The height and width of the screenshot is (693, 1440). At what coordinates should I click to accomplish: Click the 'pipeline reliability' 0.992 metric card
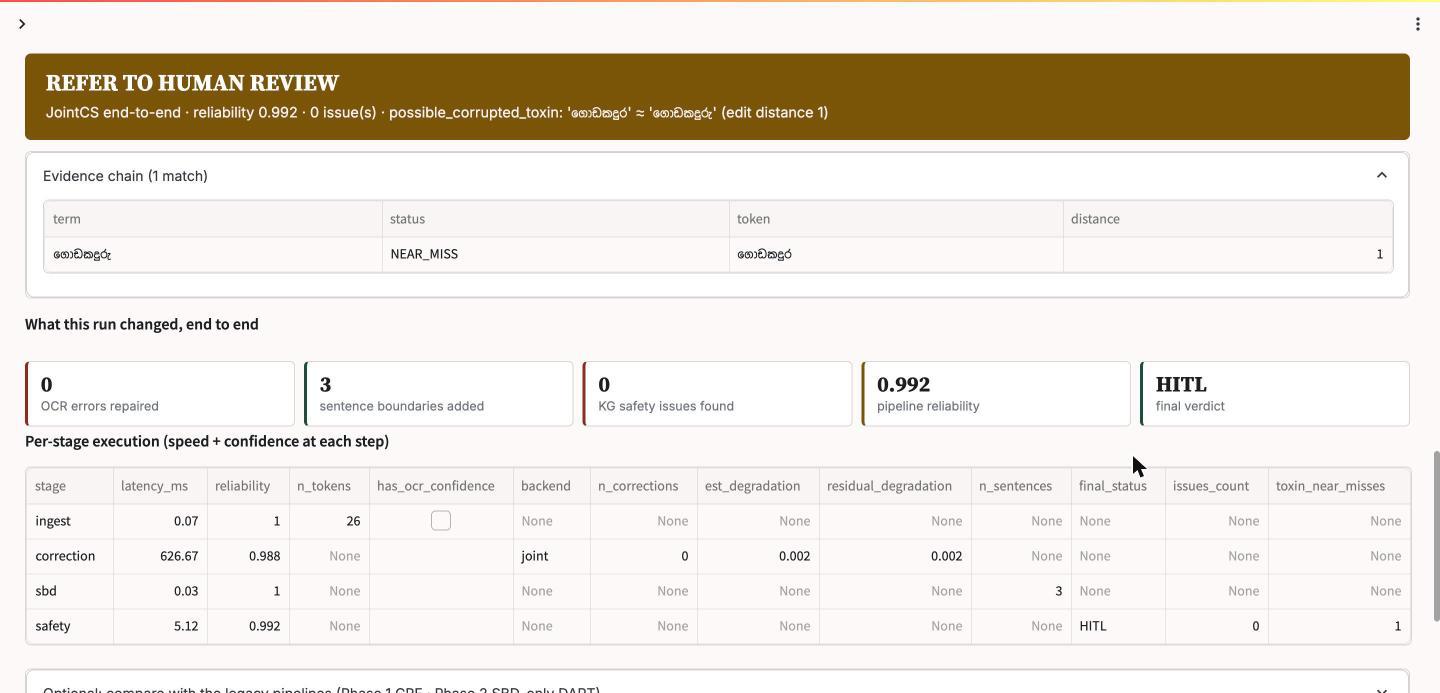(x=996, y=394)
